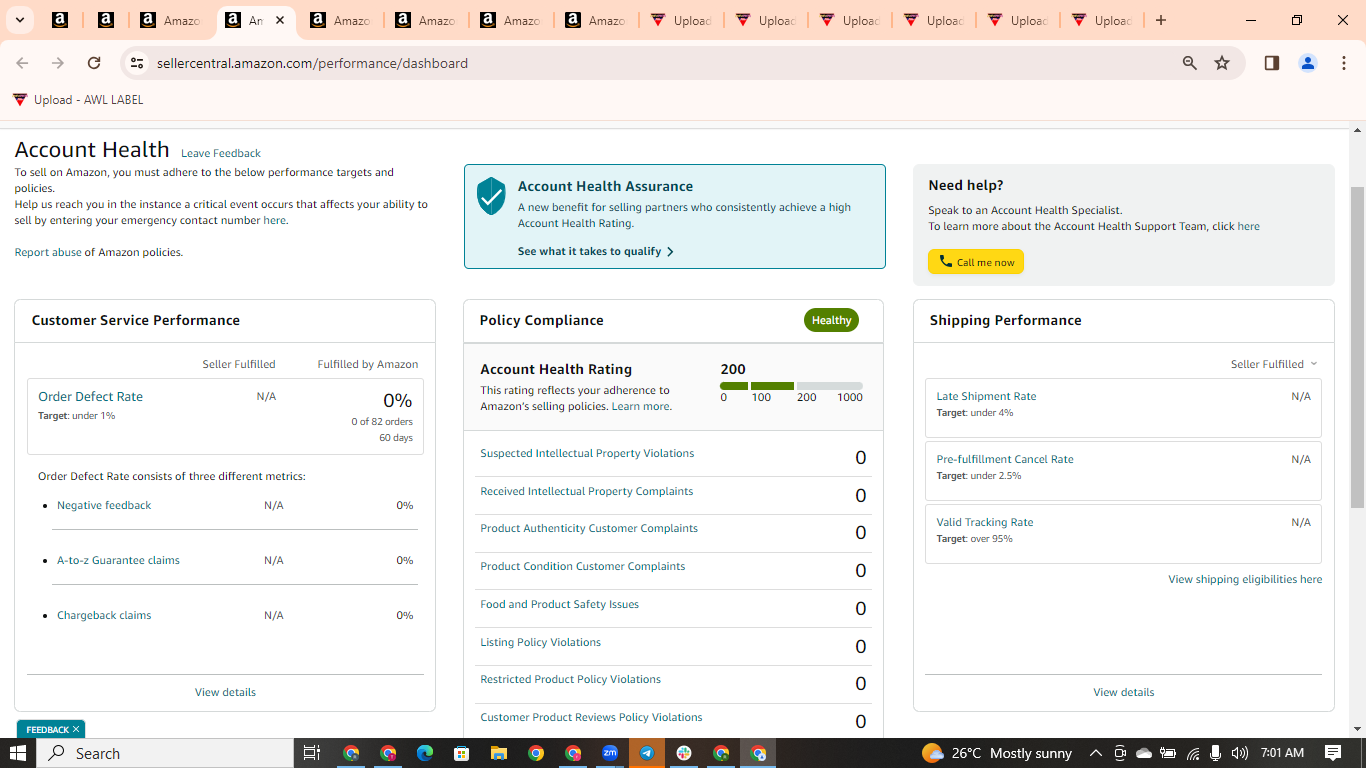Open Suspected Intellectual Property Violations
Screen dimensions: 1366x768
[x=587, y=453]
